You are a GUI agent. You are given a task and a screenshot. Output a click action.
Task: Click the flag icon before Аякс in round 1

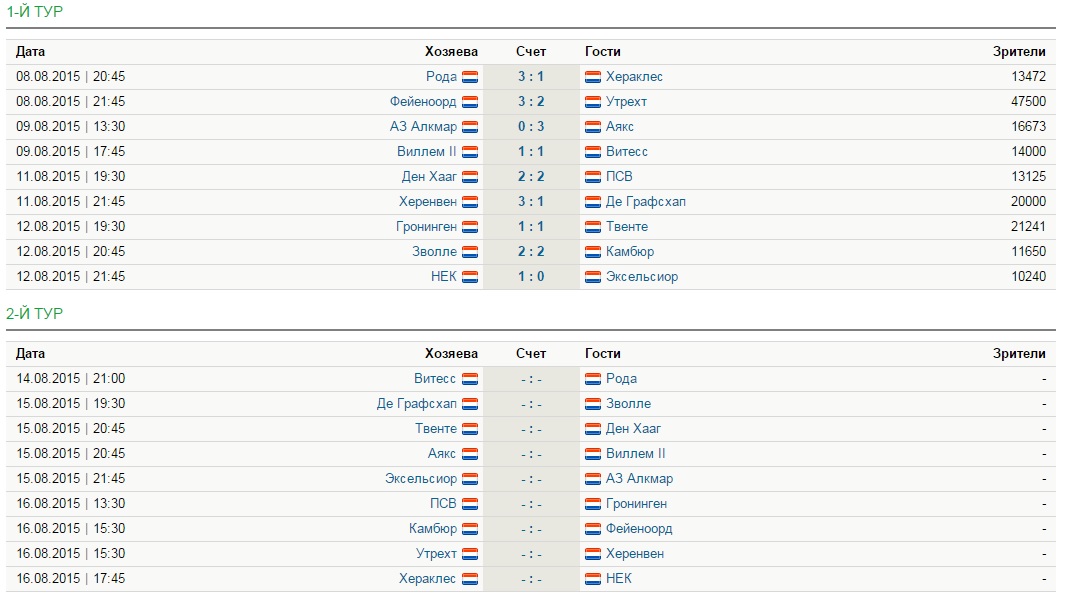593,127
